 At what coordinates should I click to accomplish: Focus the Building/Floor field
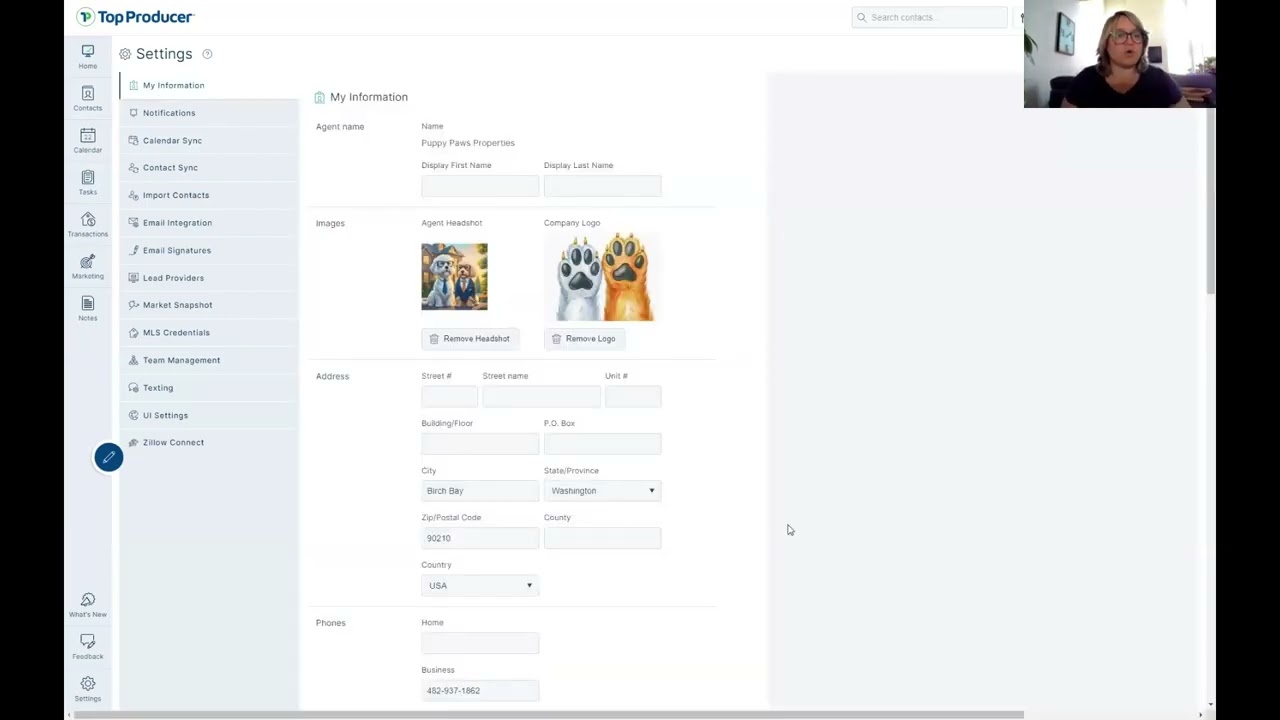(x=480, y=443)
